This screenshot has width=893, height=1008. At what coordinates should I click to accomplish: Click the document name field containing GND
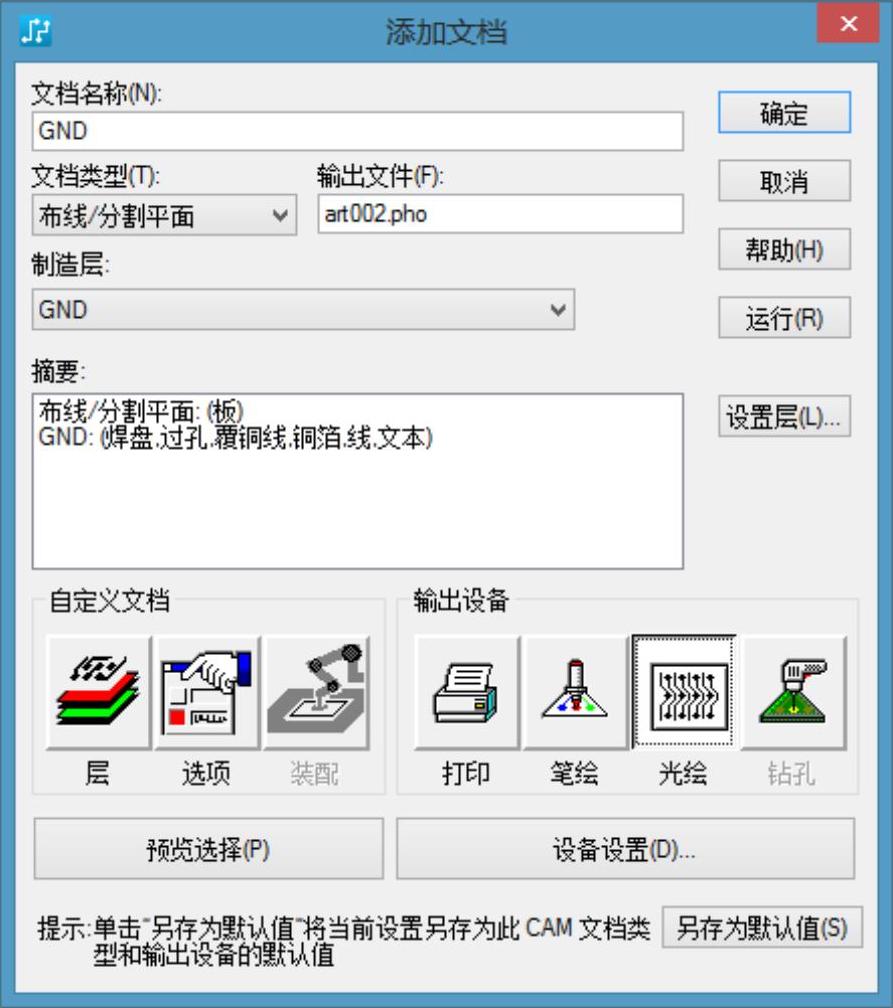click(357, 131)
